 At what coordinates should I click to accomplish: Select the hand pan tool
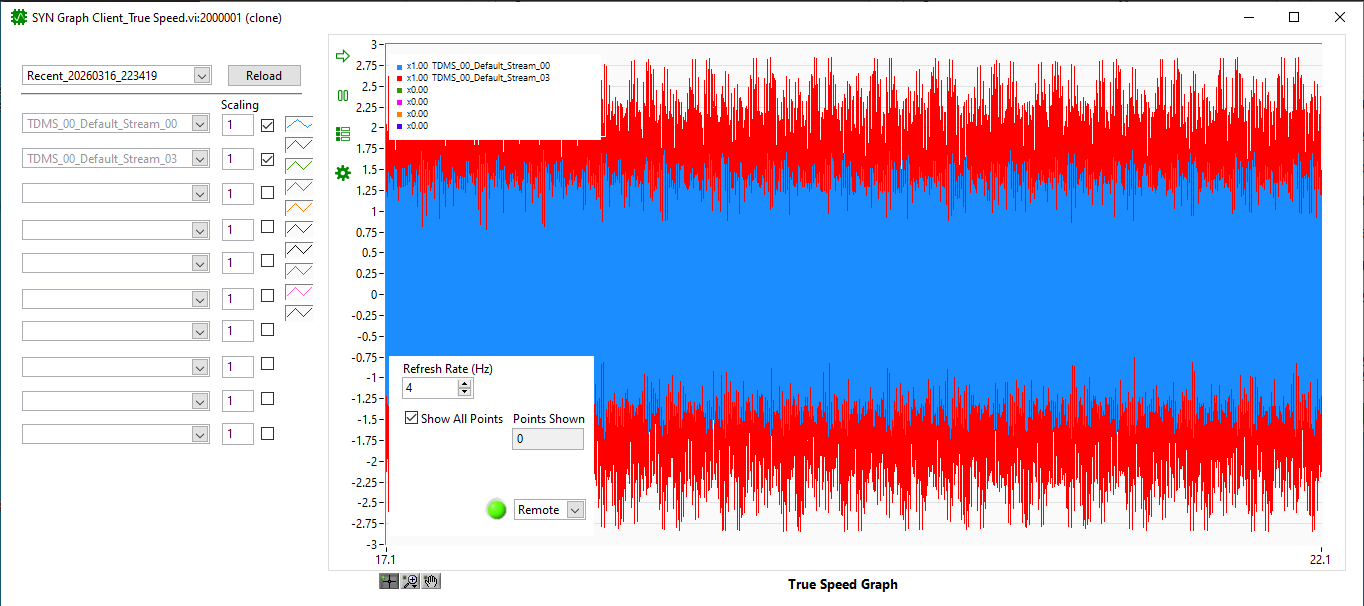[x=431, y=581]
